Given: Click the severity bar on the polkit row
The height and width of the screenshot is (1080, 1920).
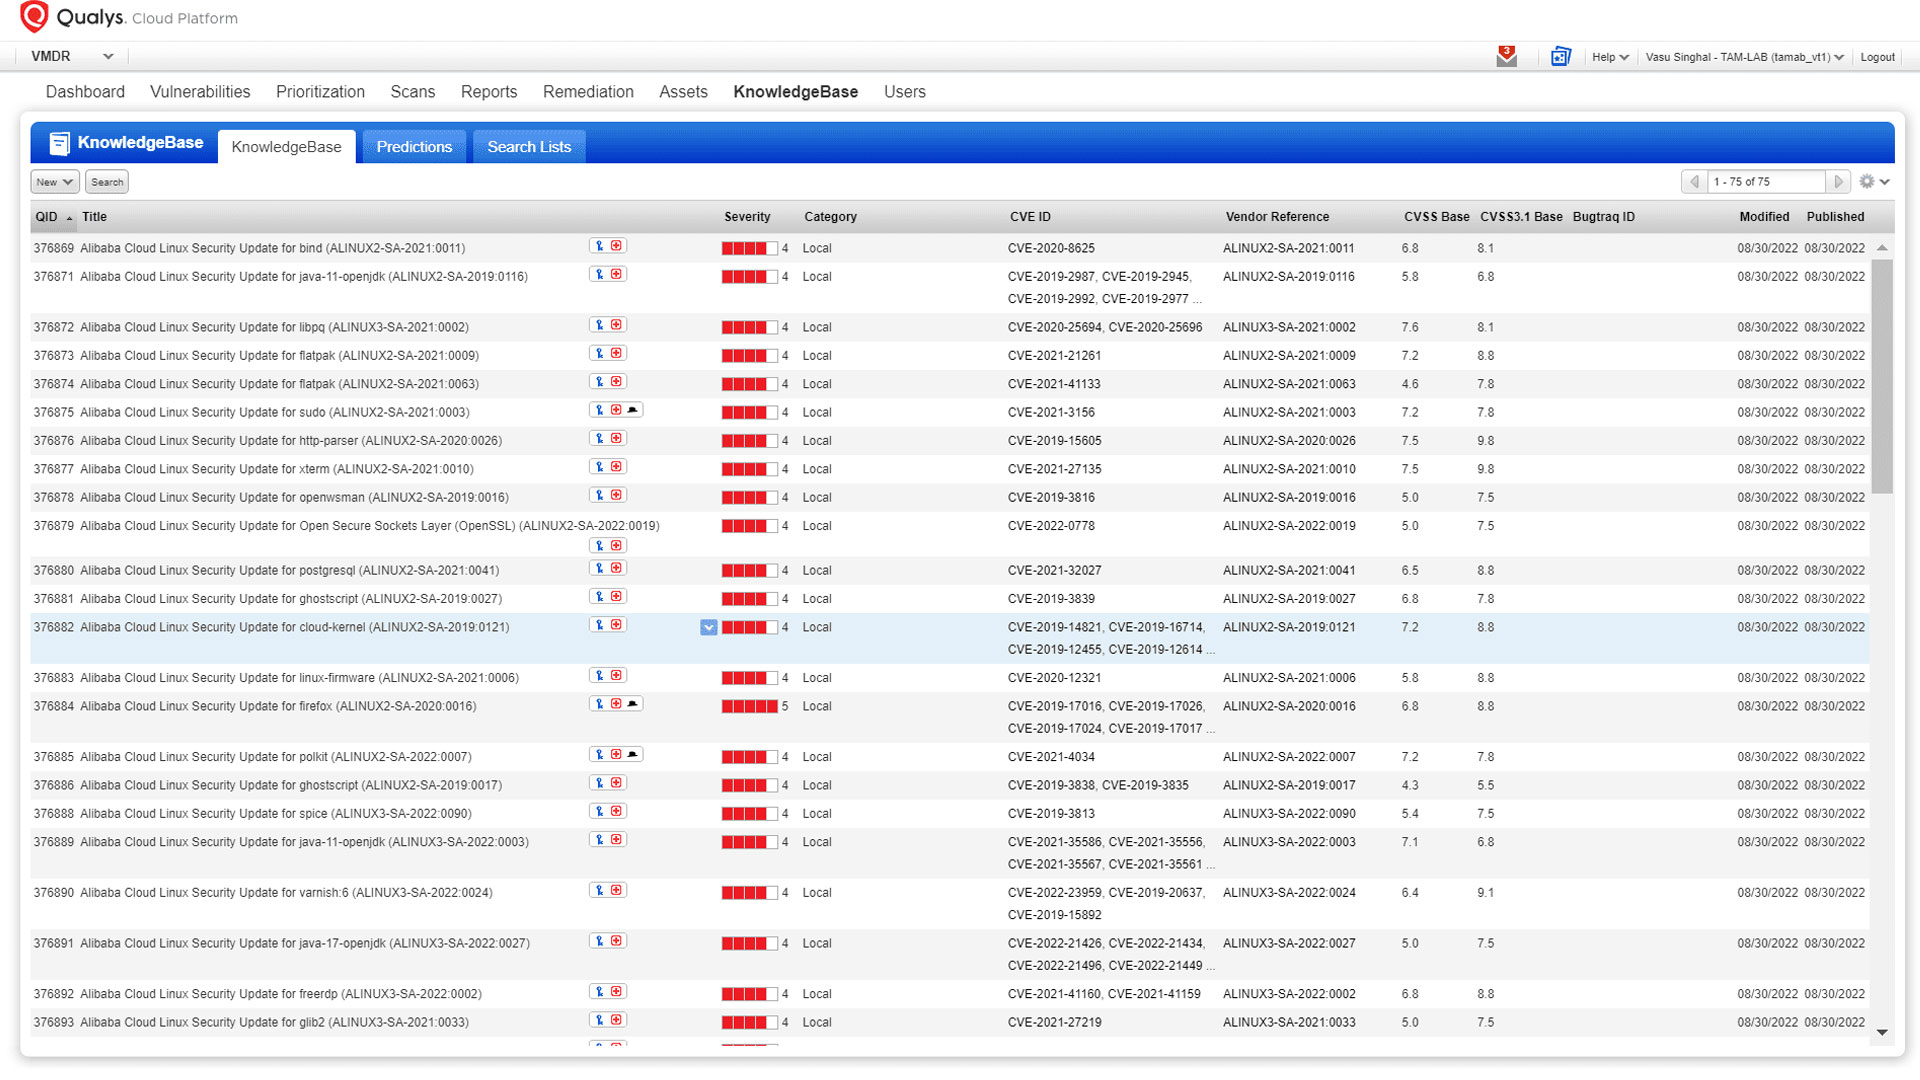Looking at the screenshot, I should 750,756.
